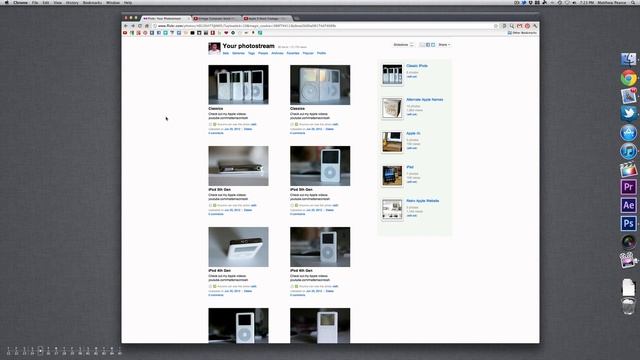
Task: Open Finder from the Dock
Action: point(629,60)
